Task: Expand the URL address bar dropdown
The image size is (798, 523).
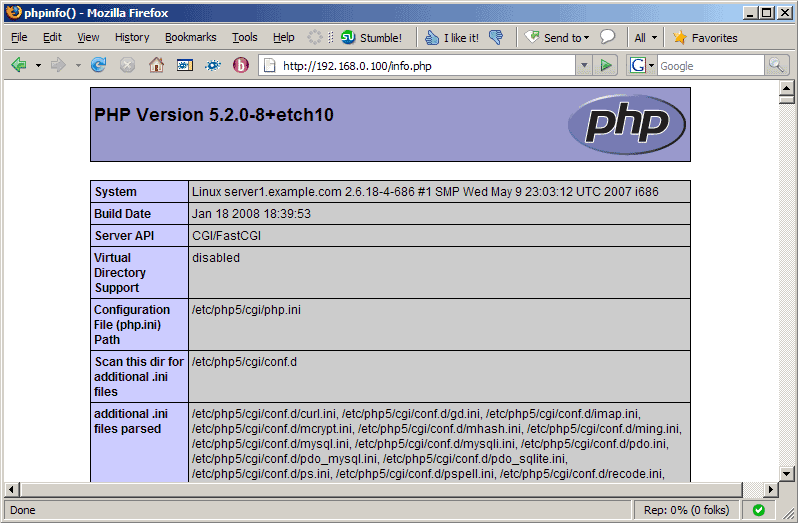Action: coord(584,65)
